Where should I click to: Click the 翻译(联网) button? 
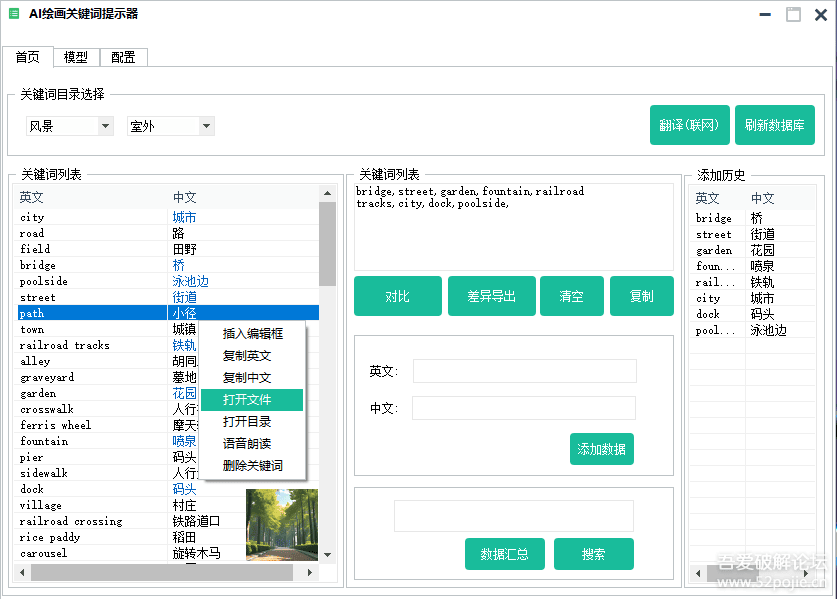click(x=689, y=126)
